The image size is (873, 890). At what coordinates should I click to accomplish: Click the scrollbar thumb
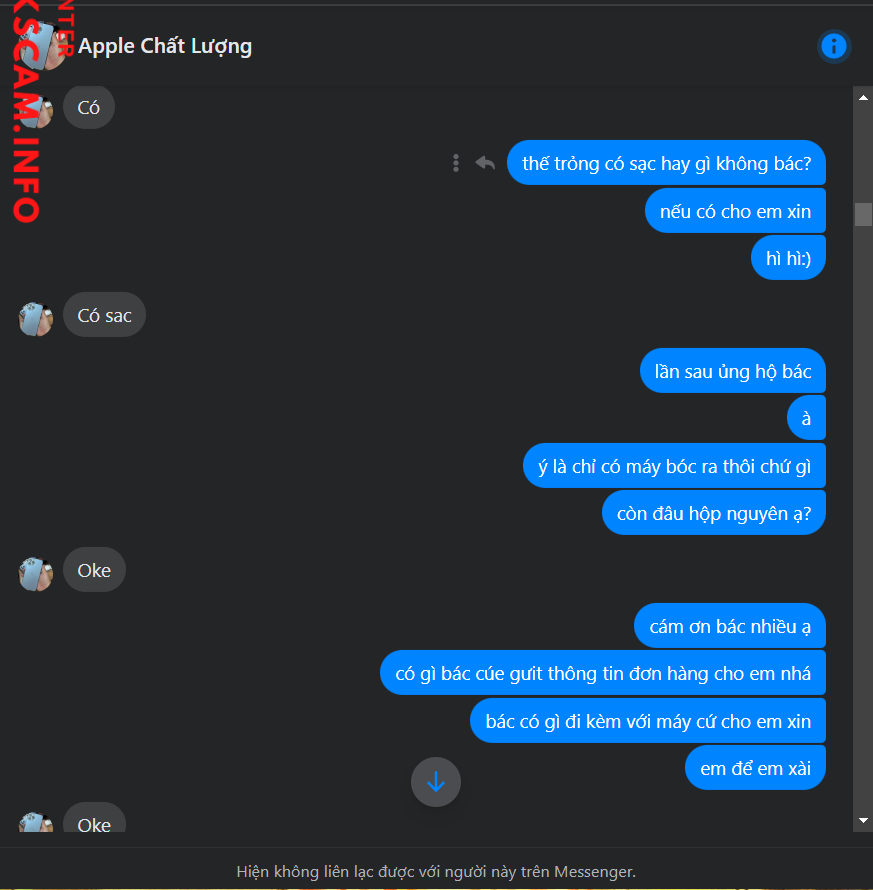[863, 214]
